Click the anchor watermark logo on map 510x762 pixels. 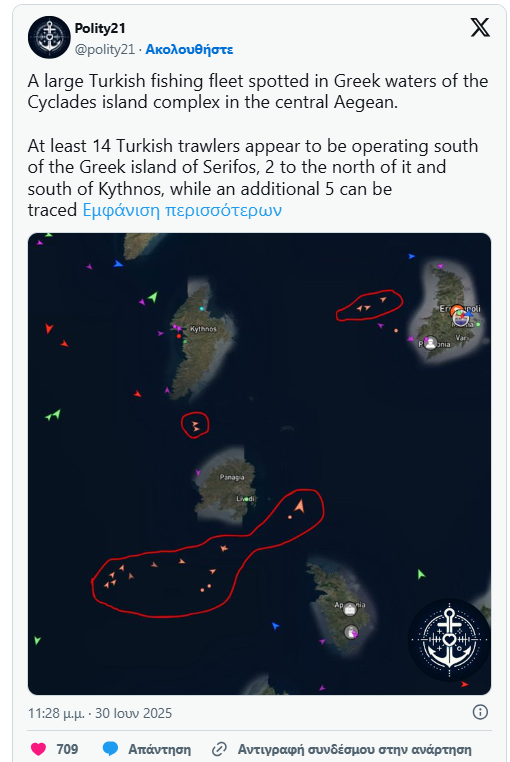click(449, 640)
